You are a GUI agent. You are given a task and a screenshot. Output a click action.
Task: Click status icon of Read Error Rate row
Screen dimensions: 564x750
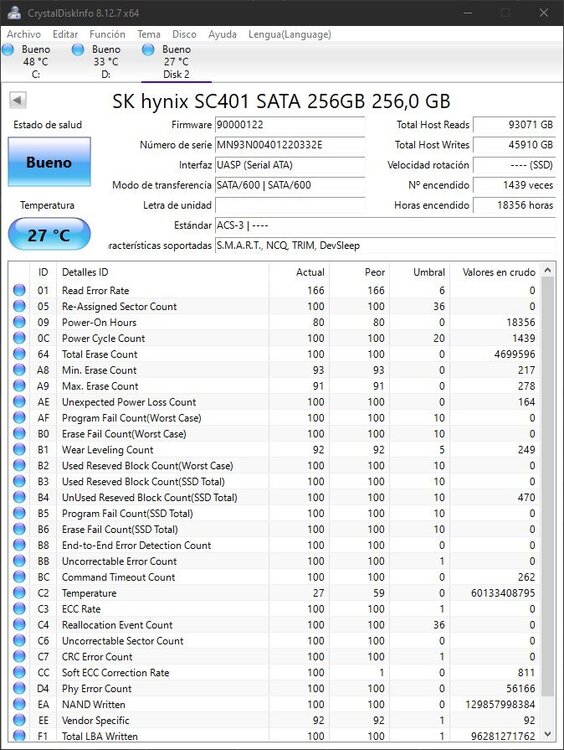(x=19, y=290)
